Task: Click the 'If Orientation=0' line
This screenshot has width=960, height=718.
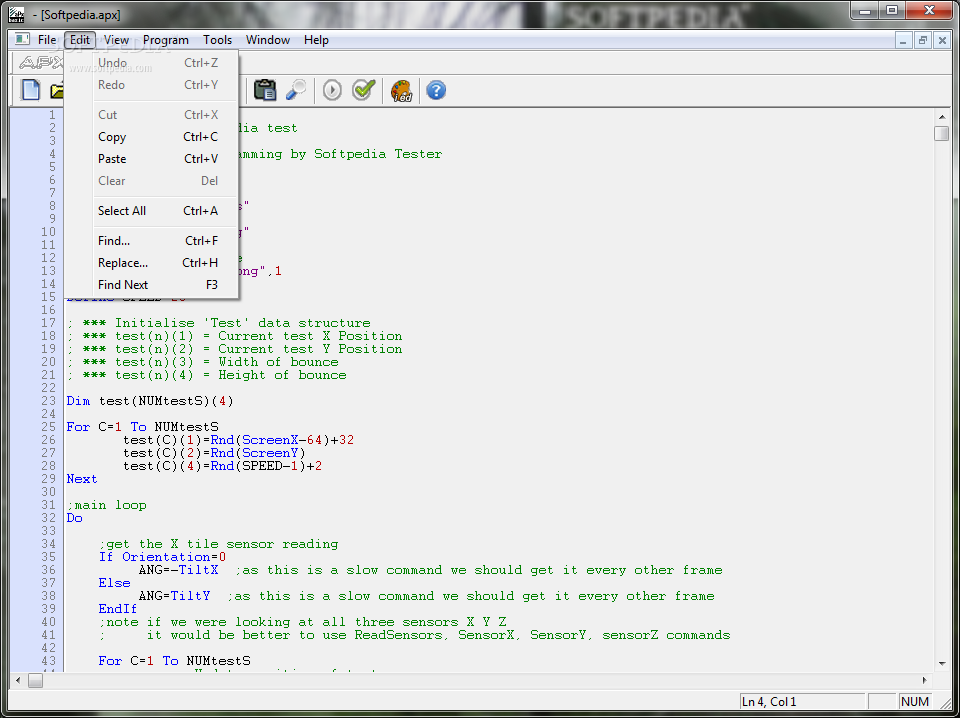Action: [162, 557]
